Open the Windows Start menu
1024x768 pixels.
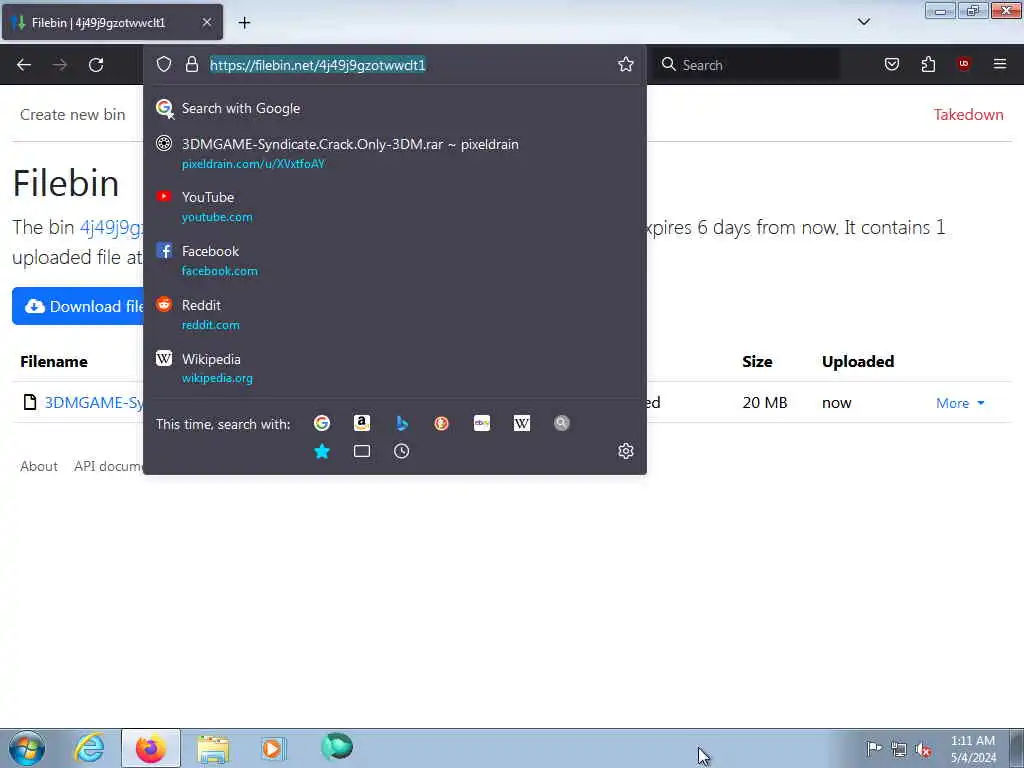[27, 748]
